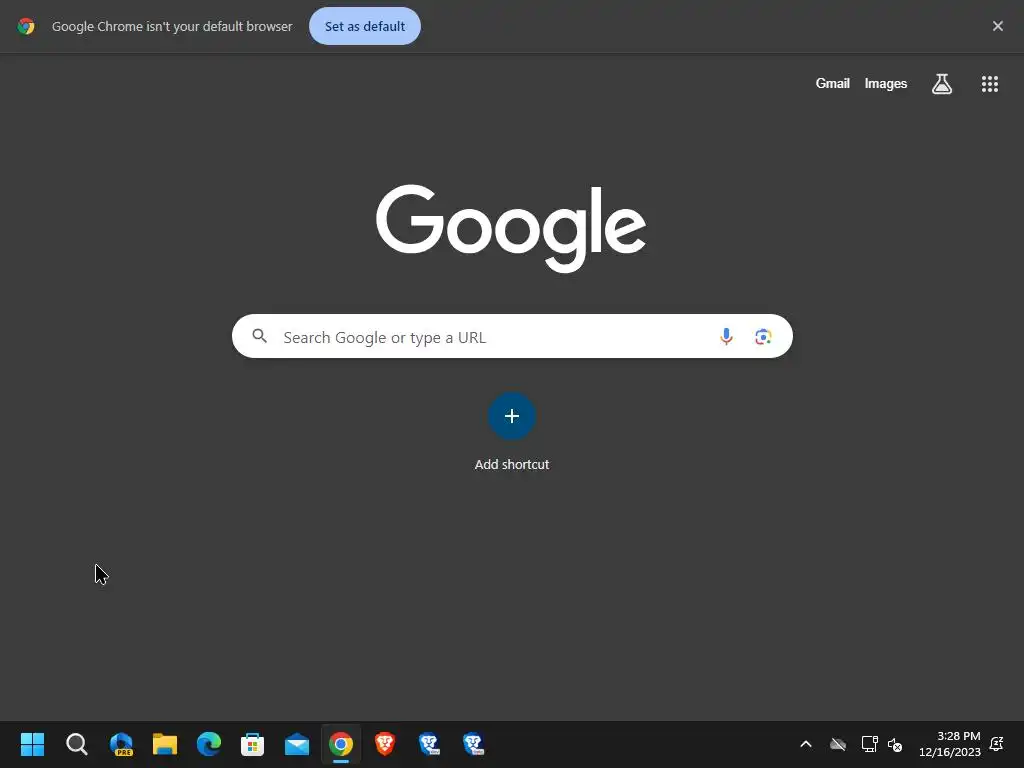Click the Add shortcut label

[x=511, y=464]
